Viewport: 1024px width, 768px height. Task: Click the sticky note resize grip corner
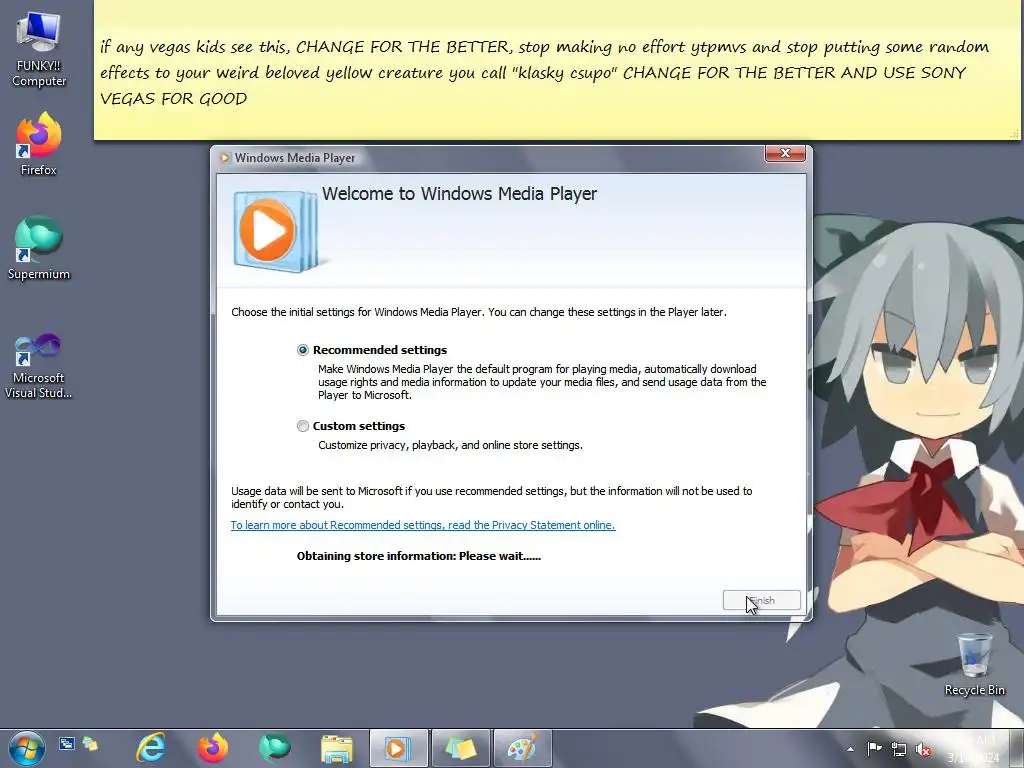click(1014, 134)
